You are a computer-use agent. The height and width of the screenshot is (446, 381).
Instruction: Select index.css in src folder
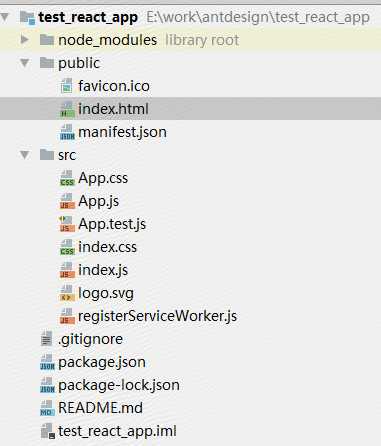pyautogui.click(x=107, y=247)
